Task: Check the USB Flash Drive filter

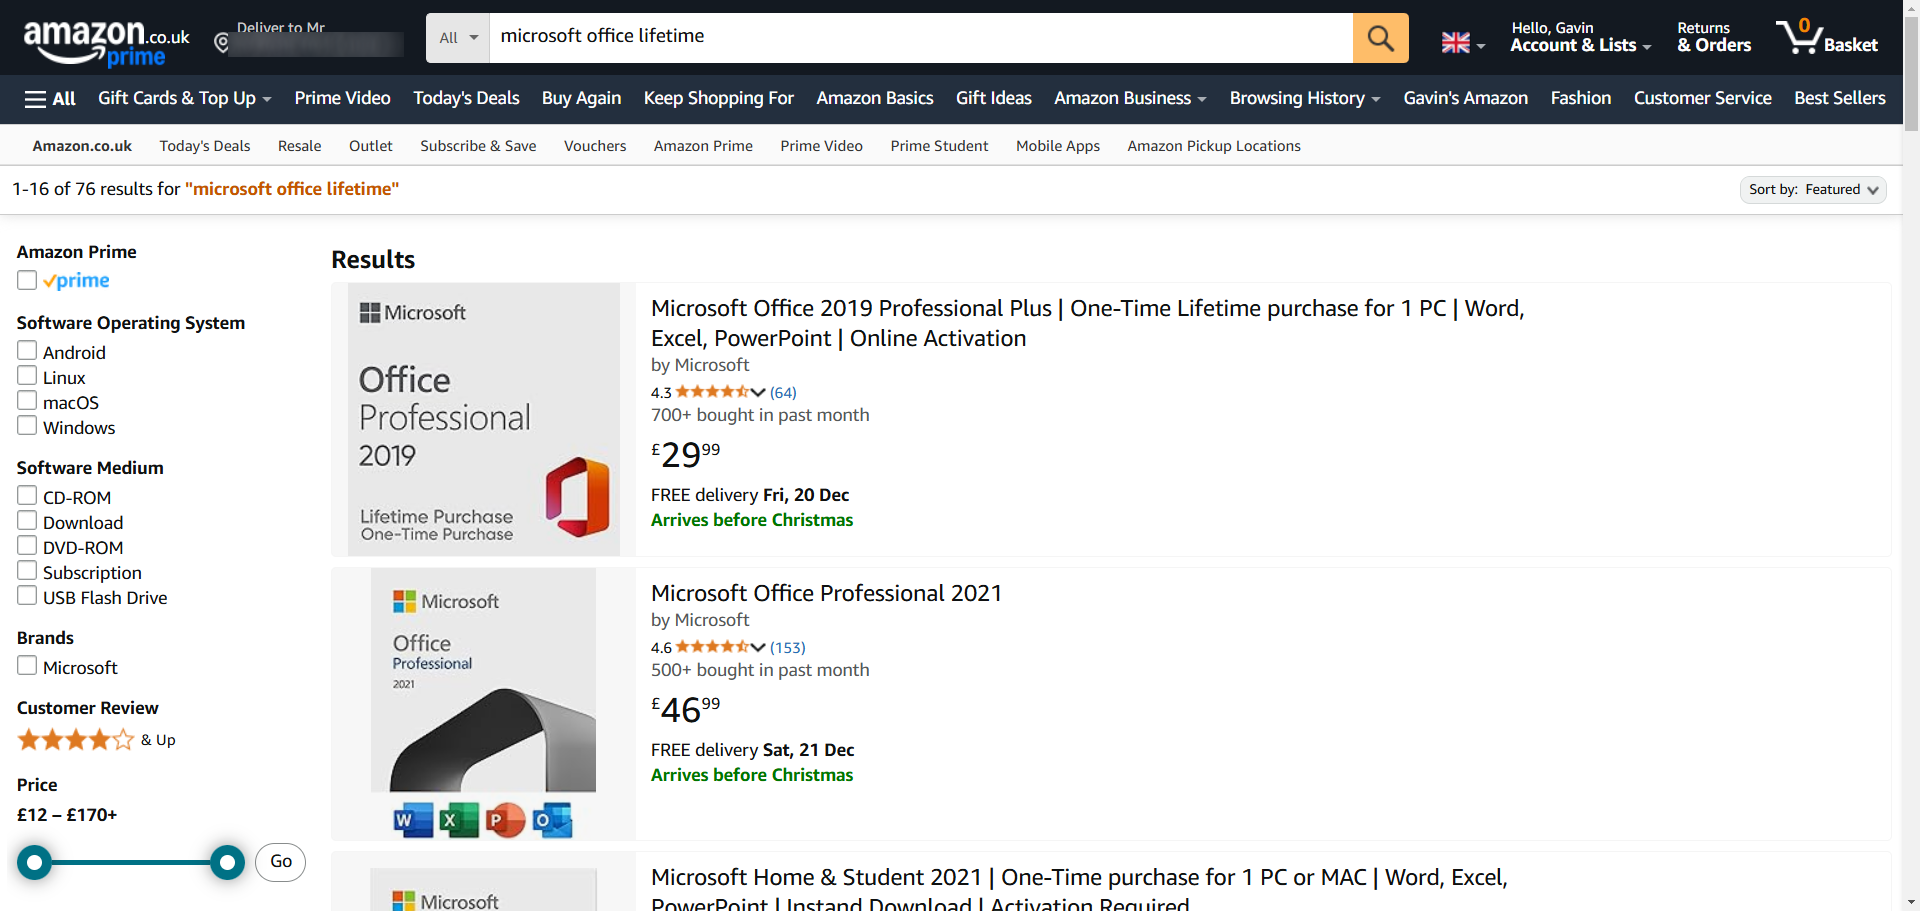Action: coord(27,596)
